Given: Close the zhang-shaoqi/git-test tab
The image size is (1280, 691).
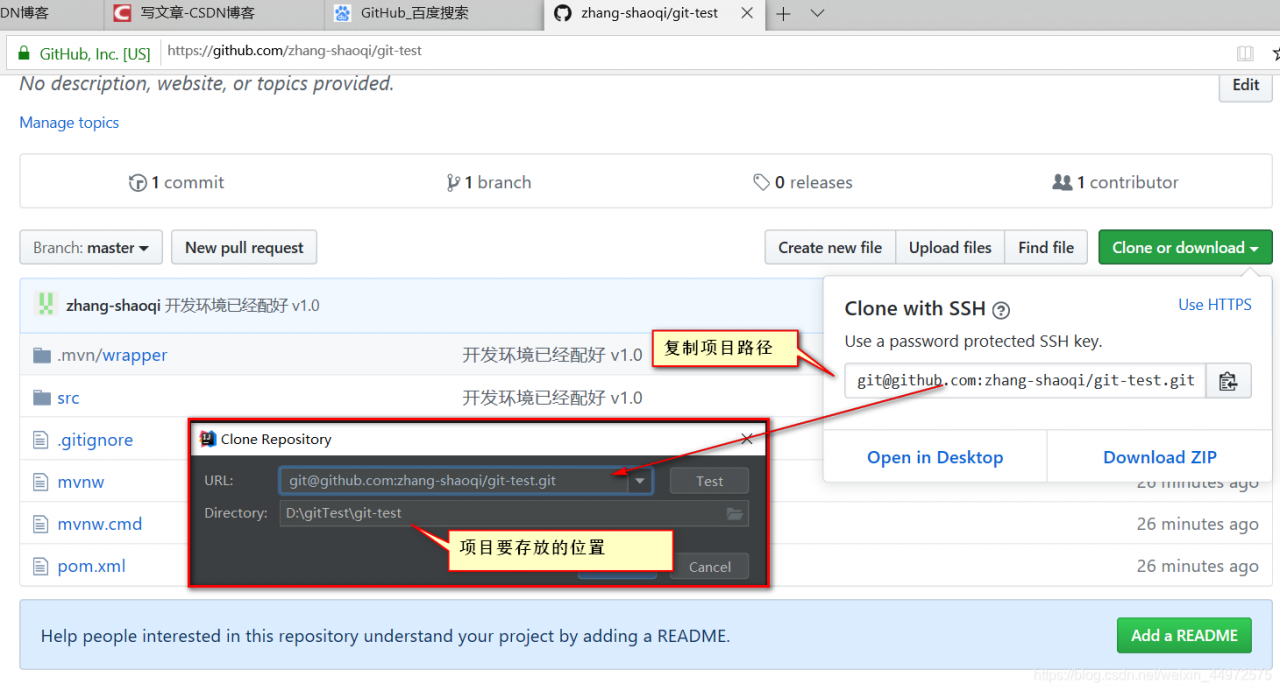Looking at the screenshot, I should coord(747,13).
